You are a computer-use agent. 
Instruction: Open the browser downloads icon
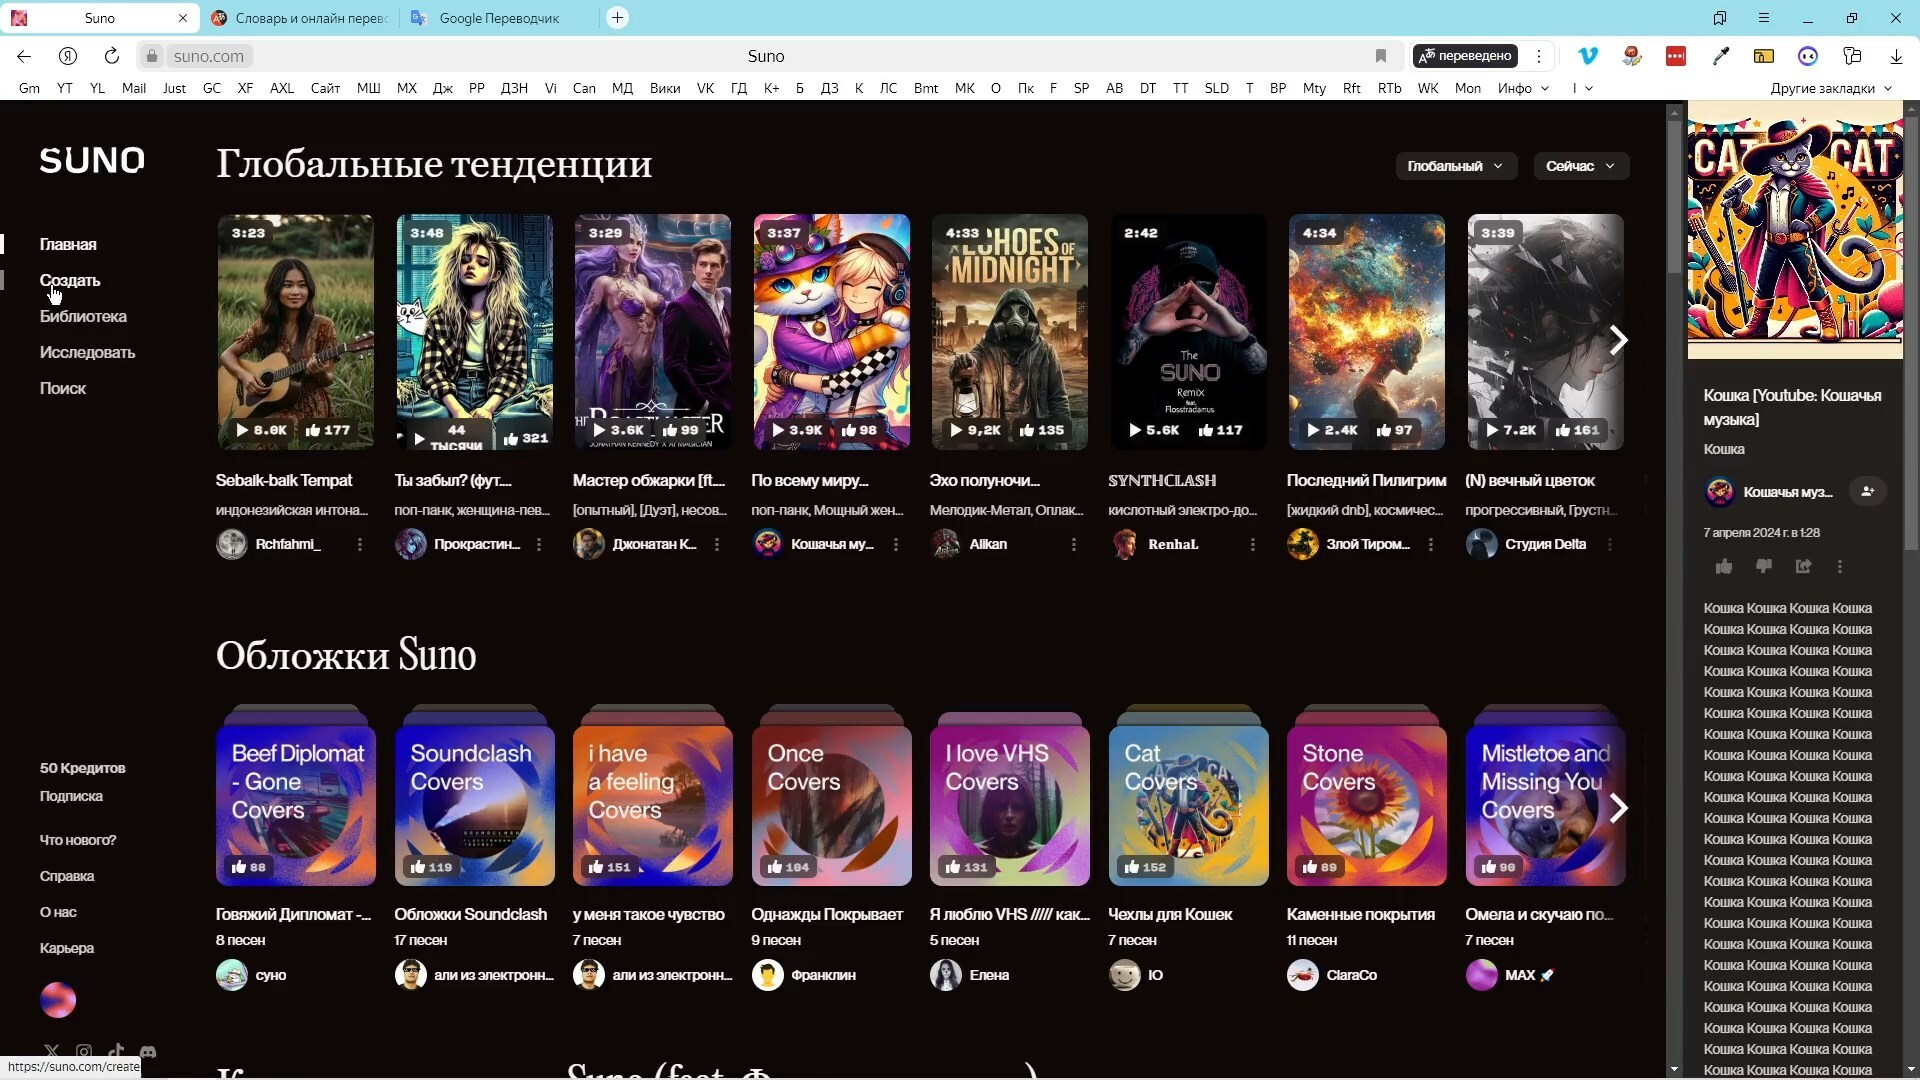1896,56
